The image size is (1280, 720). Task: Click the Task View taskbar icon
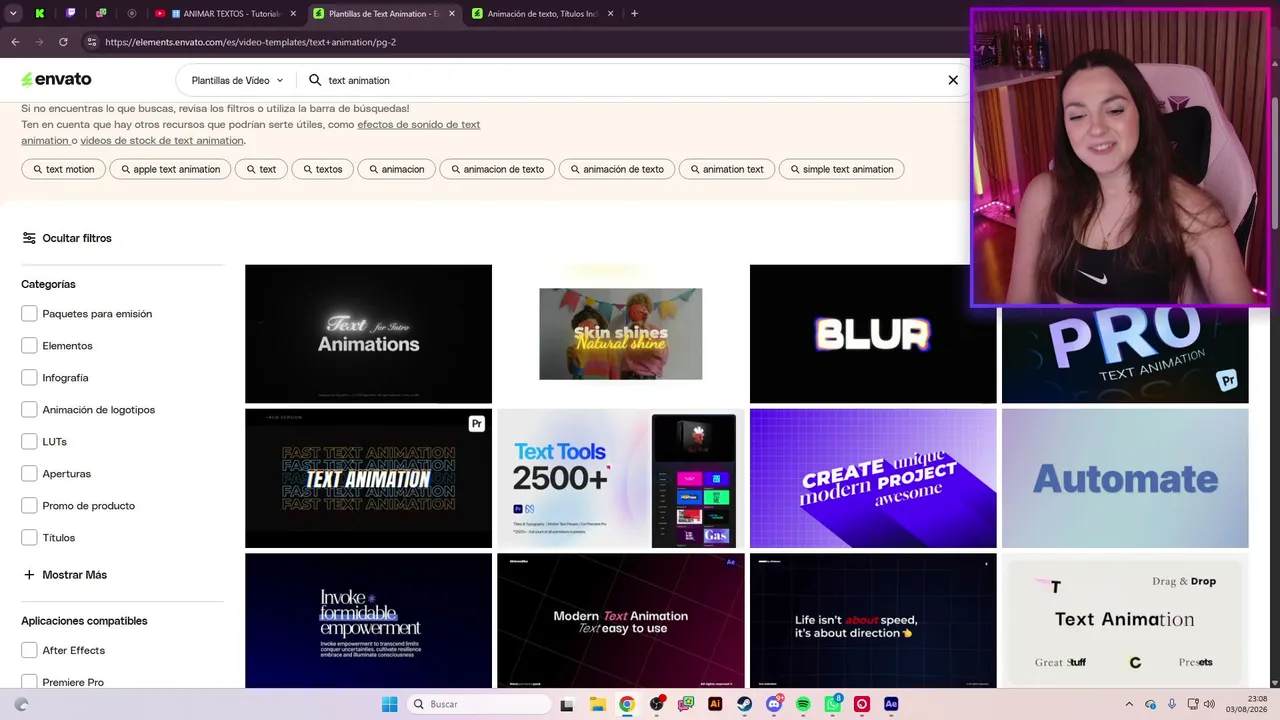567,704
